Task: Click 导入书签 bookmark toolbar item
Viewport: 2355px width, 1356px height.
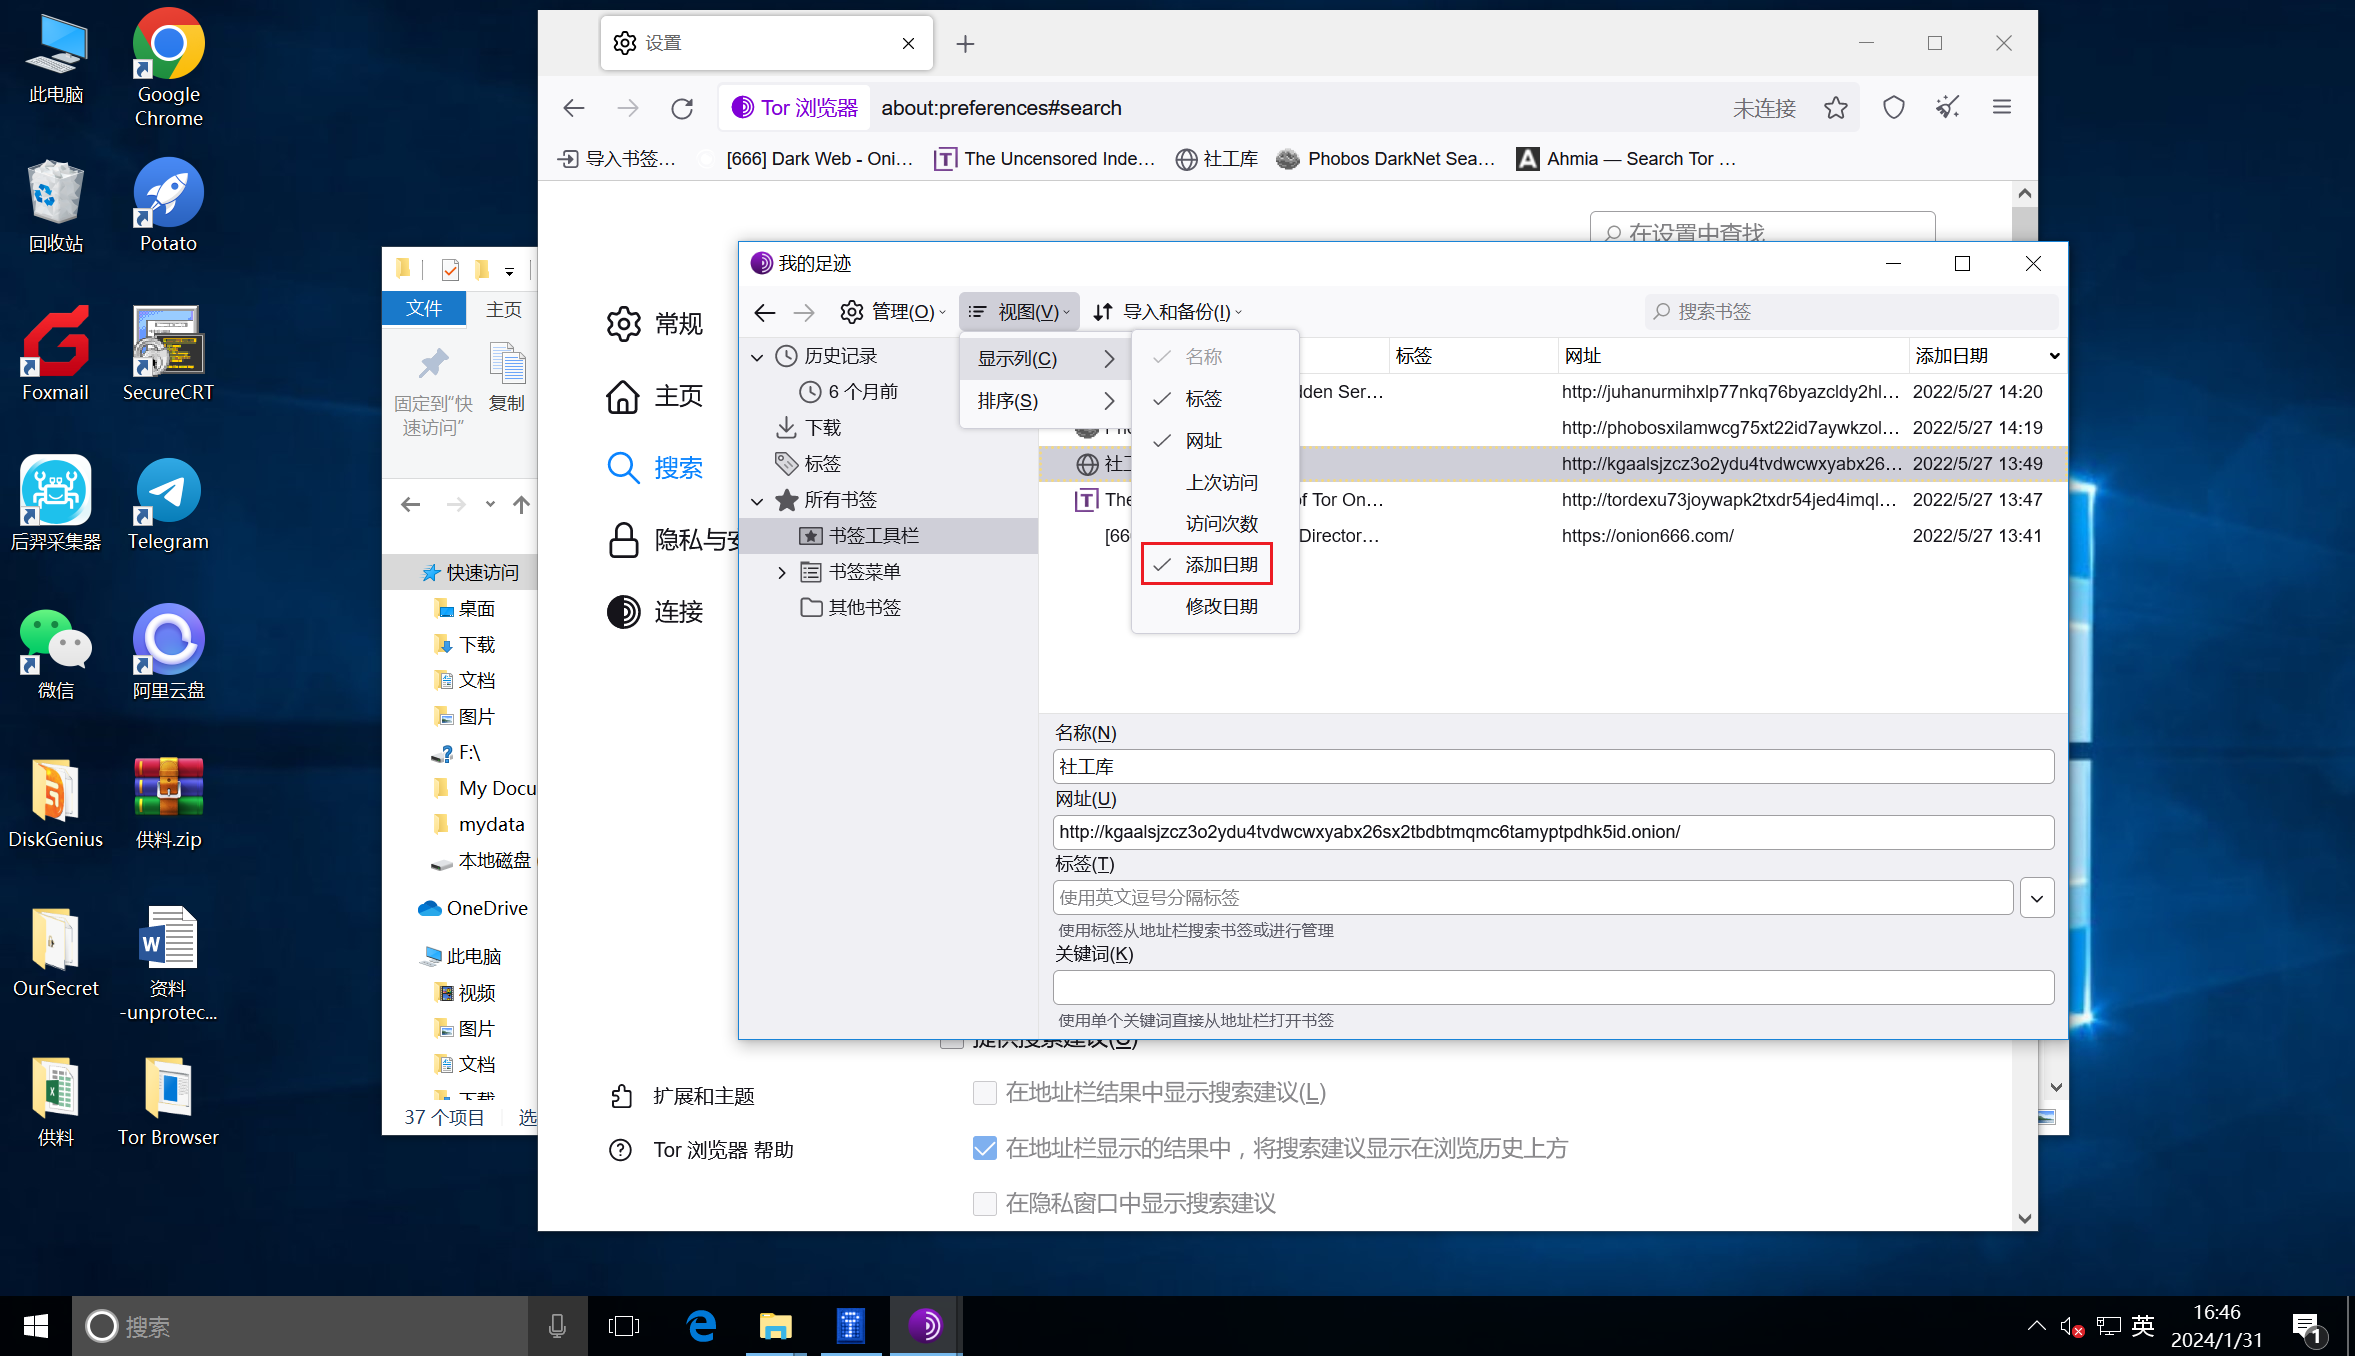Action: tap(616, 159)
